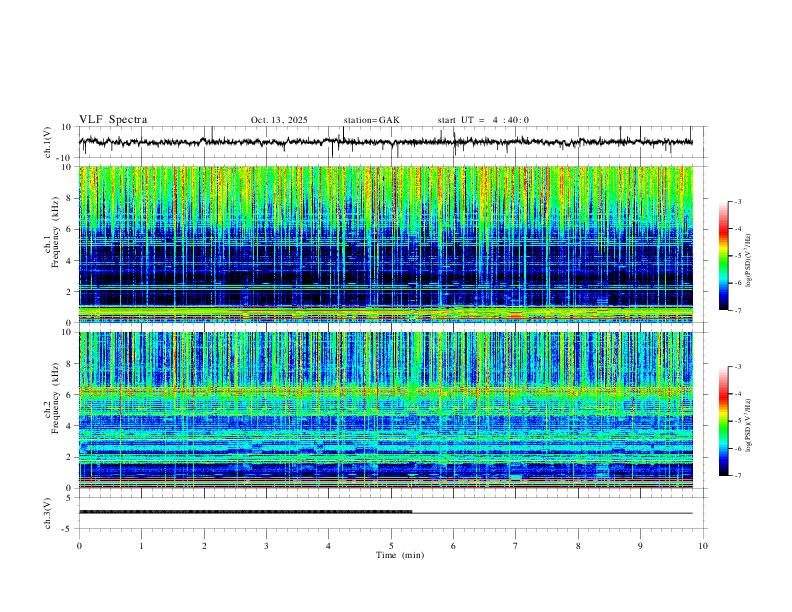792x612 pixels.
Task: Click the "Time (min)" axis title
Action: [x=400, y=555]
